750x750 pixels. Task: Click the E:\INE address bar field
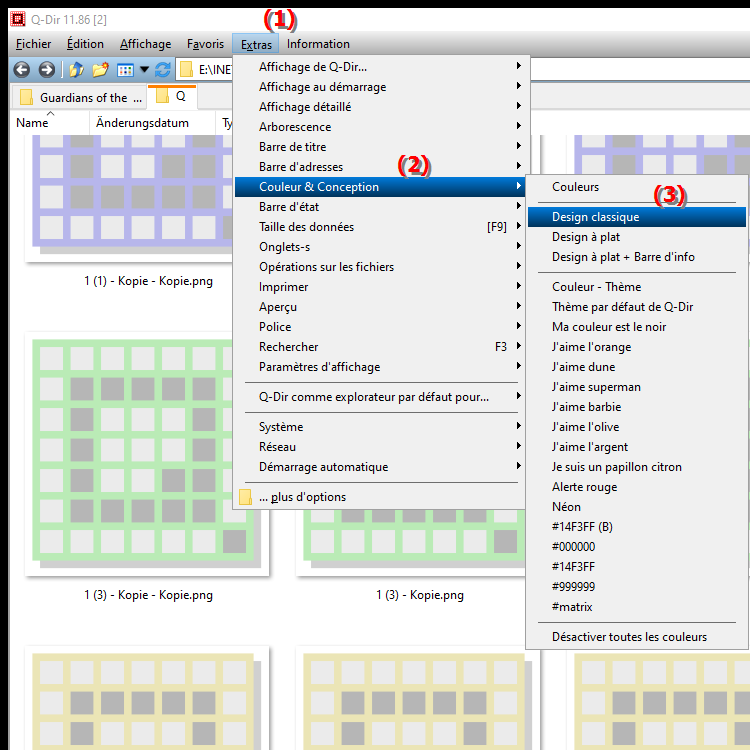pos(206,70)
